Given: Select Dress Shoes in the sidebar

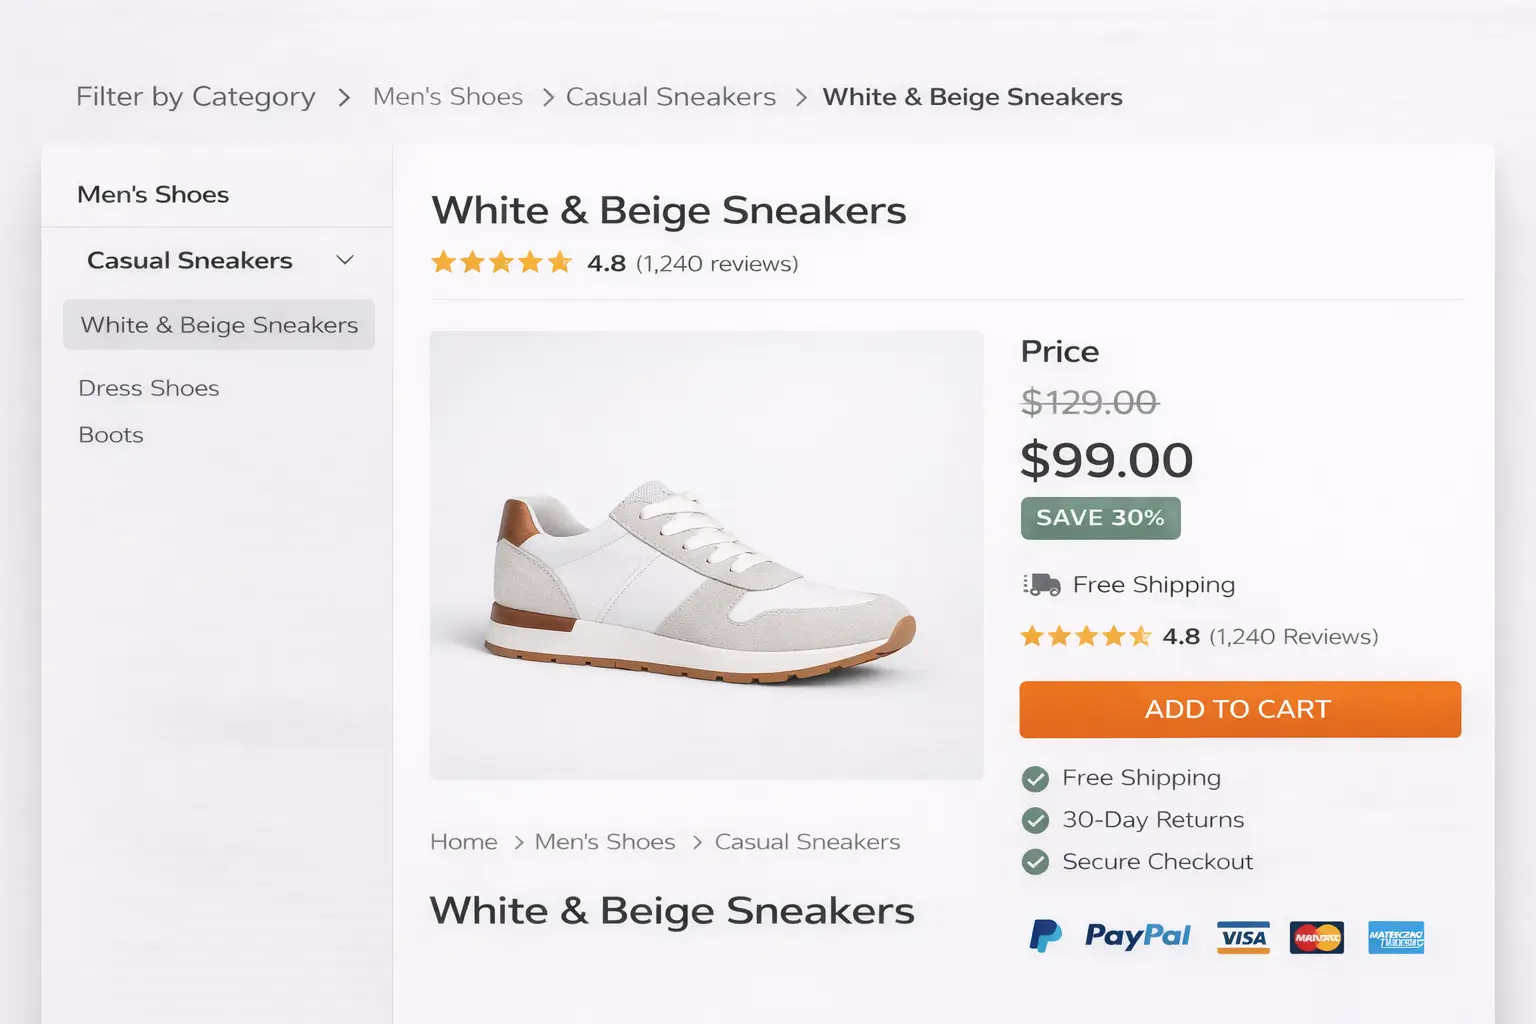Looking at the screenshot, I should tap(148, 388).
